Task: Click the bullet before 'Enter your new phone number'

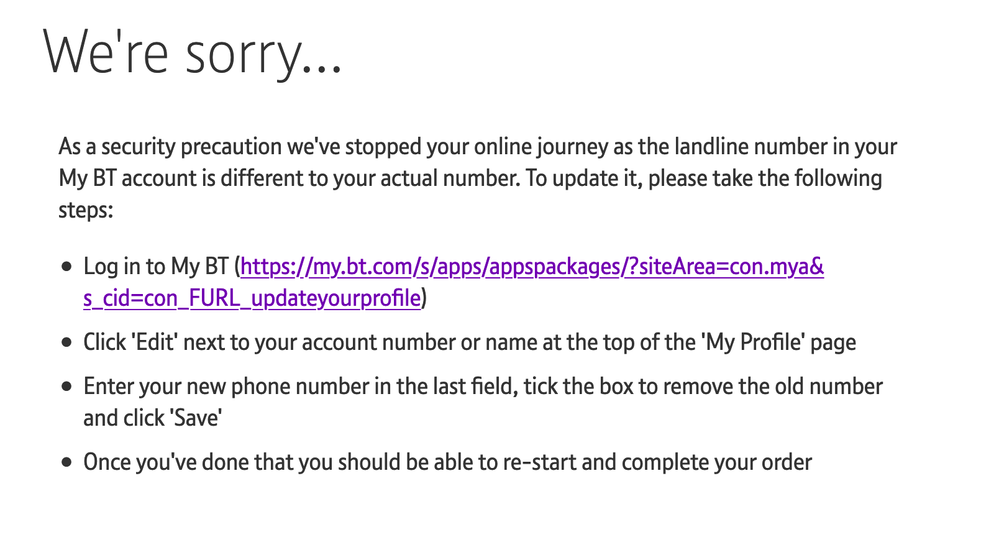Action: (67, 387)
